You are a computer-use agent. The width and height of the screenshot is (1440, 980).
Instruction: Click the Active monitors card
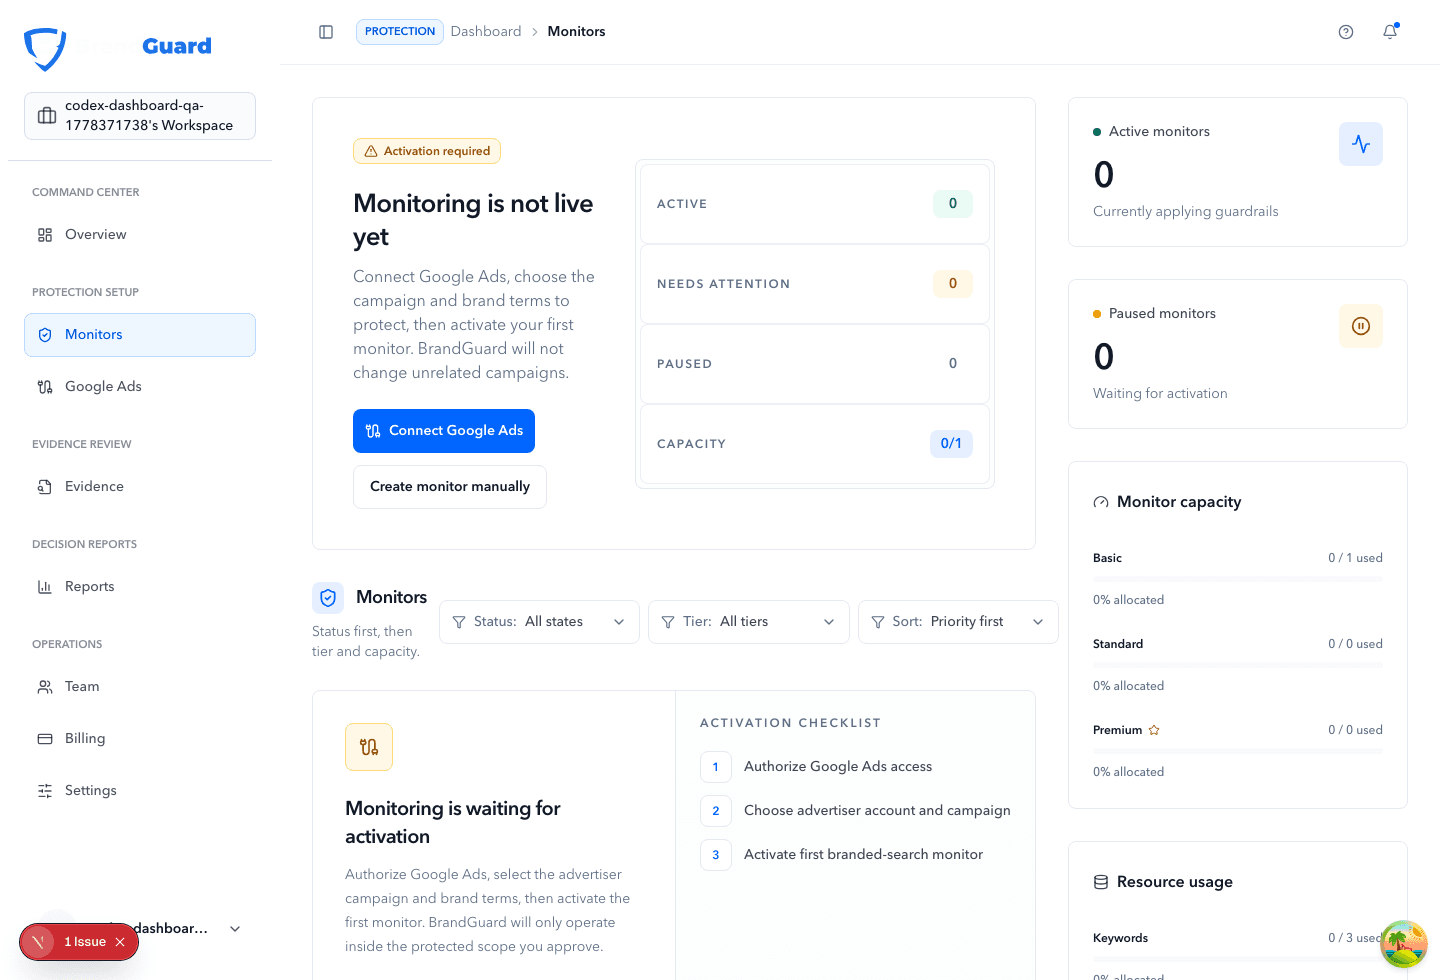coord(1238,172)
